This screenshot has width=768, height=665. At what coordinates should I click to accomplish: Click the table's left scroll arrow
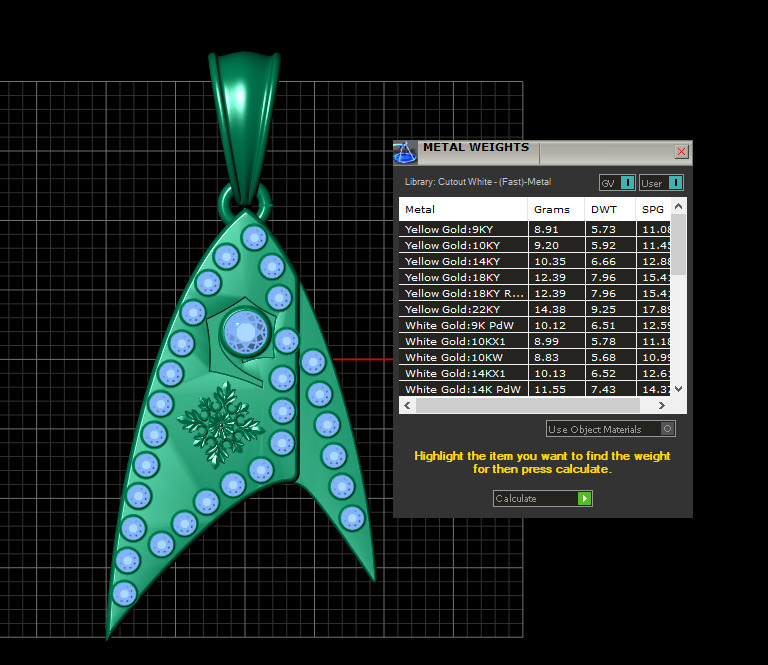click(x=408, y=405)
